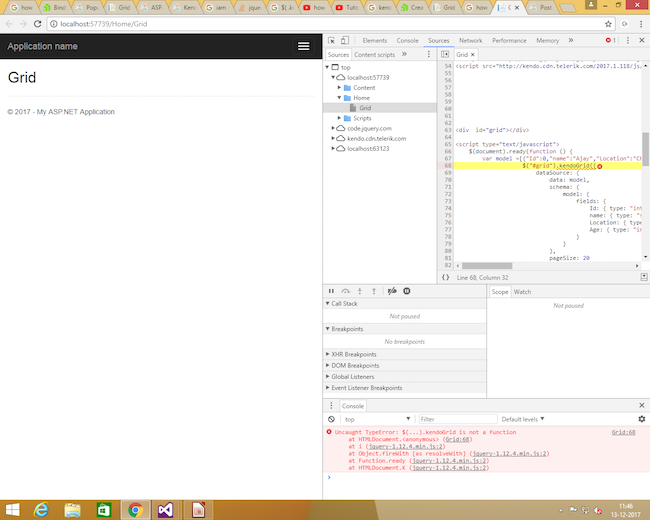Collapse the top frame tree node
650x520 pixels.
click(x=327, y=67)
